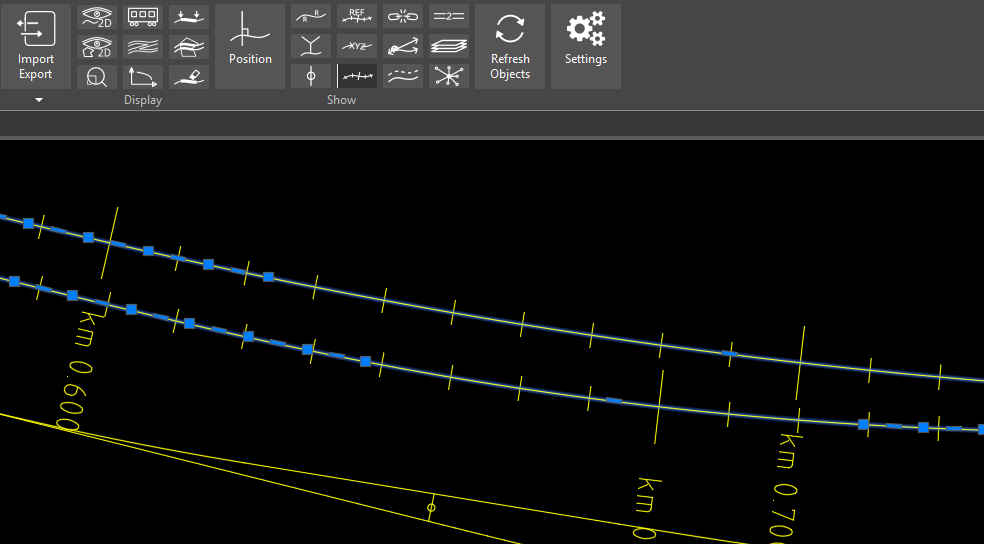Open the Position tool
The height and width of the screenshot is (544, 984).
pos(250,45)
